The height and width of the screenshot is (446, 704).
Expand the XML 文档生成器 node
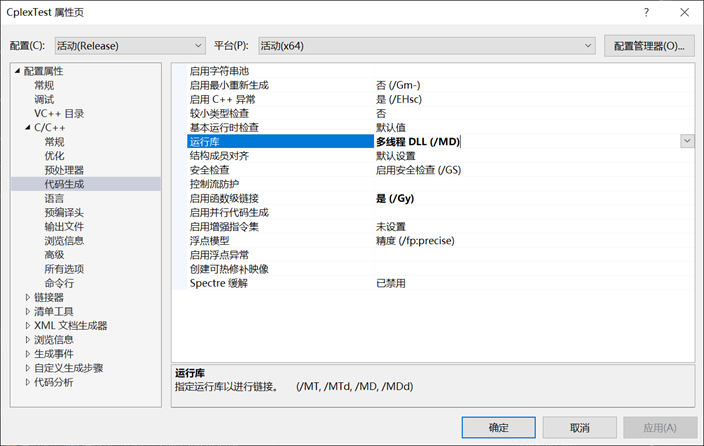click(28, 326)
